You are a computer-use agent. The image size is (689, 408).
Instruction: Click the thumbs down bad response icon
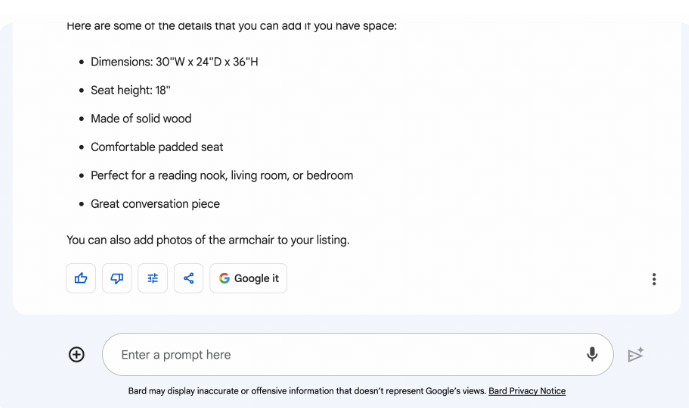(117, 278)
